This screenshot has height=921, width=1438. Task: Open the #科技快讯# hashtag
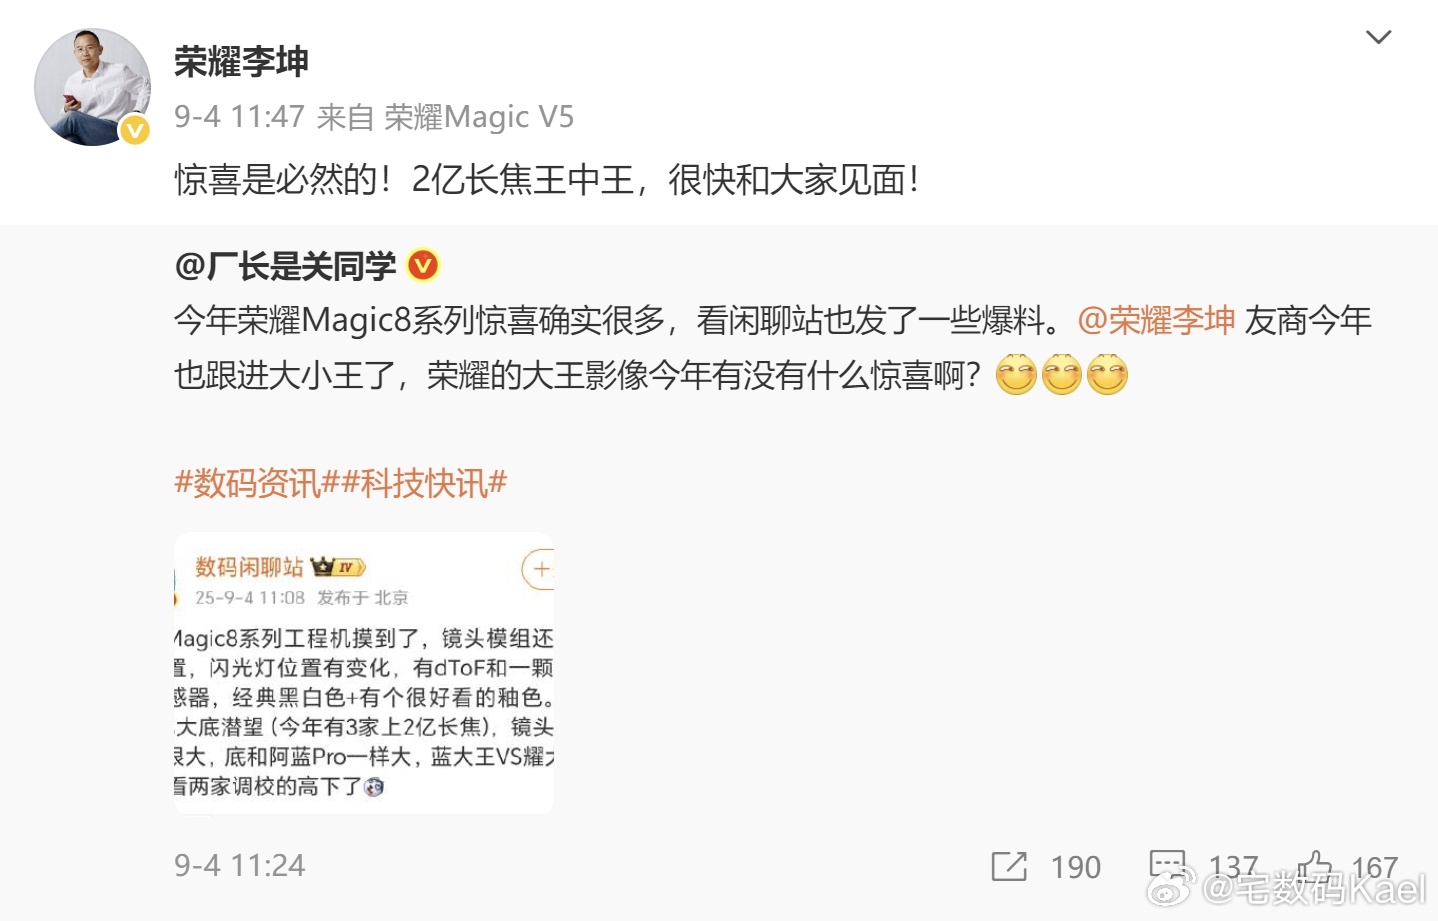click(424, 483)
